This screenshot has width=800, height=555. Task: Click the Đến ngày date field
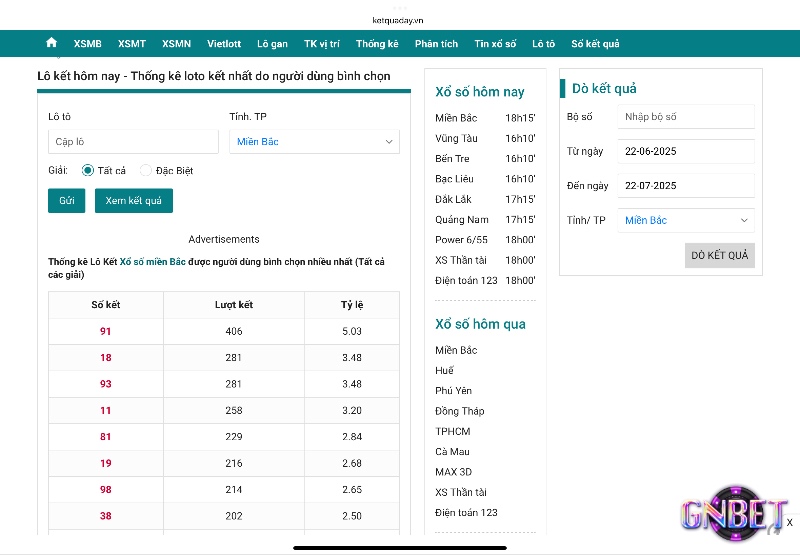pos(686,186)
